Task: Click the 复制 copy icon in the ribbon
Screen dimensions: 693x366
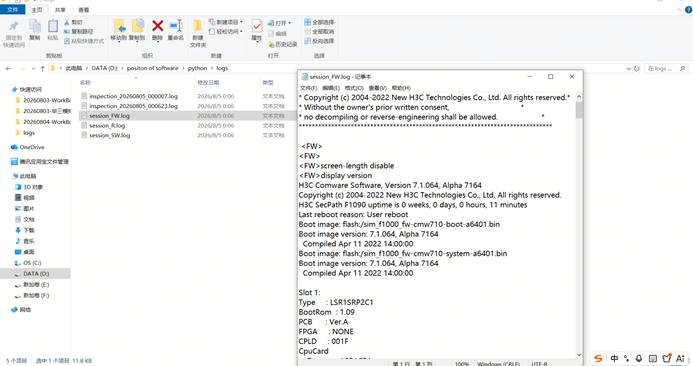Action: 35,30
